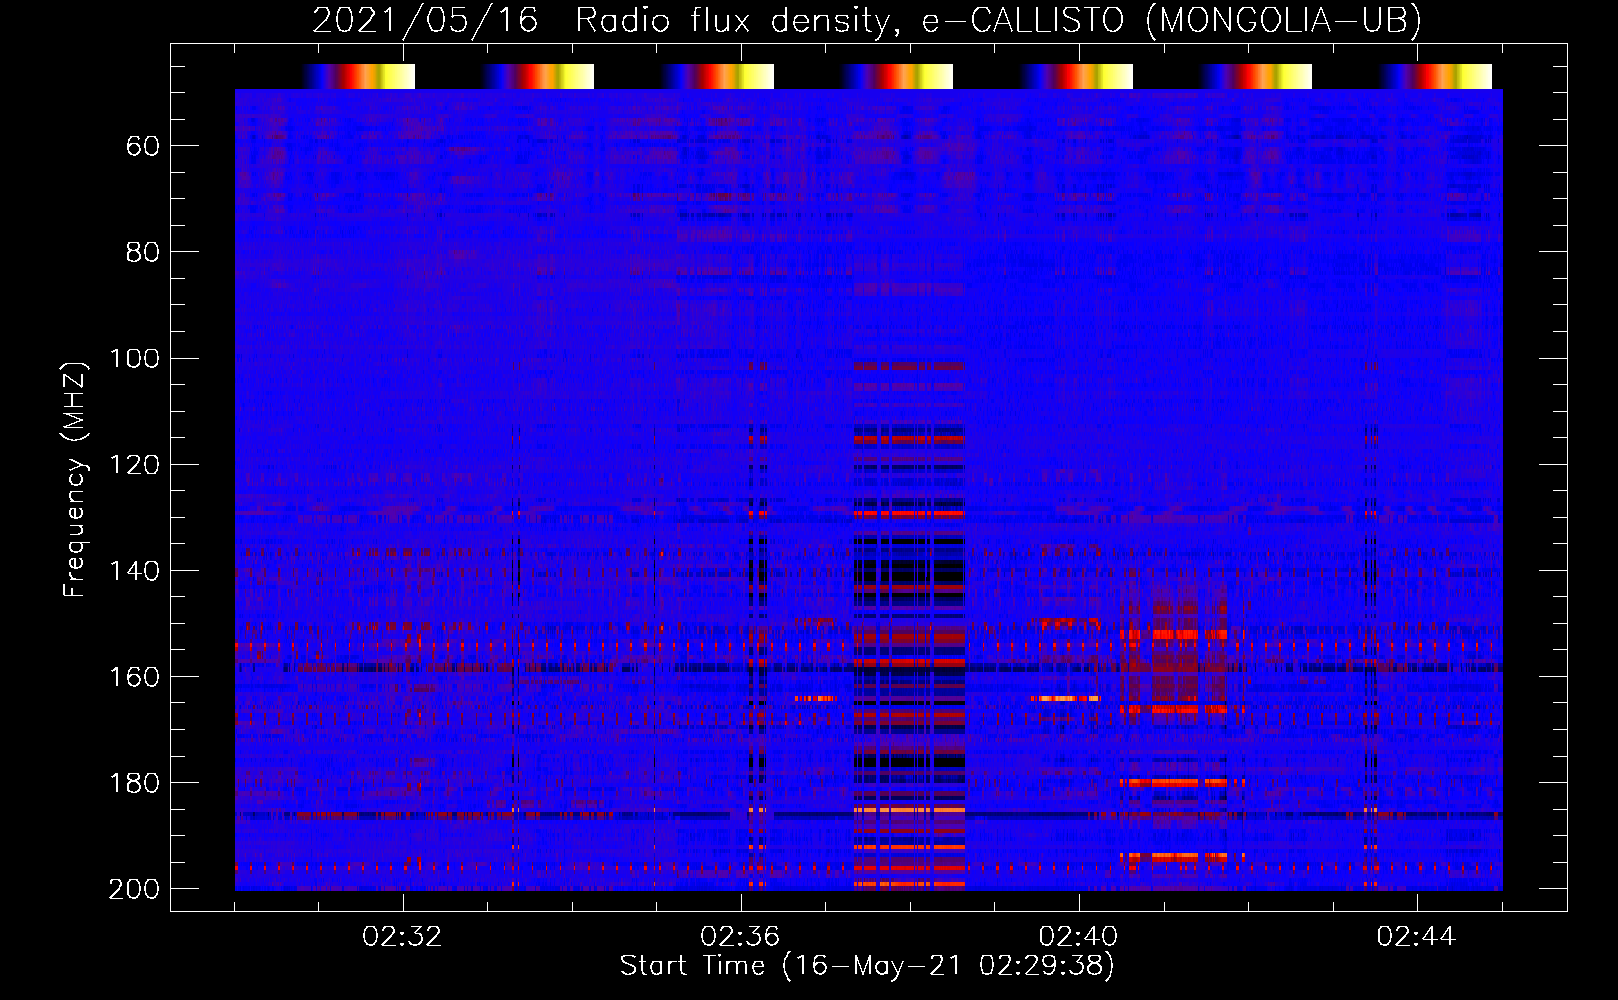The image size is (1618, 1000).
Task: Click the 80 frequency tick label
Action: tap(143, 253)
